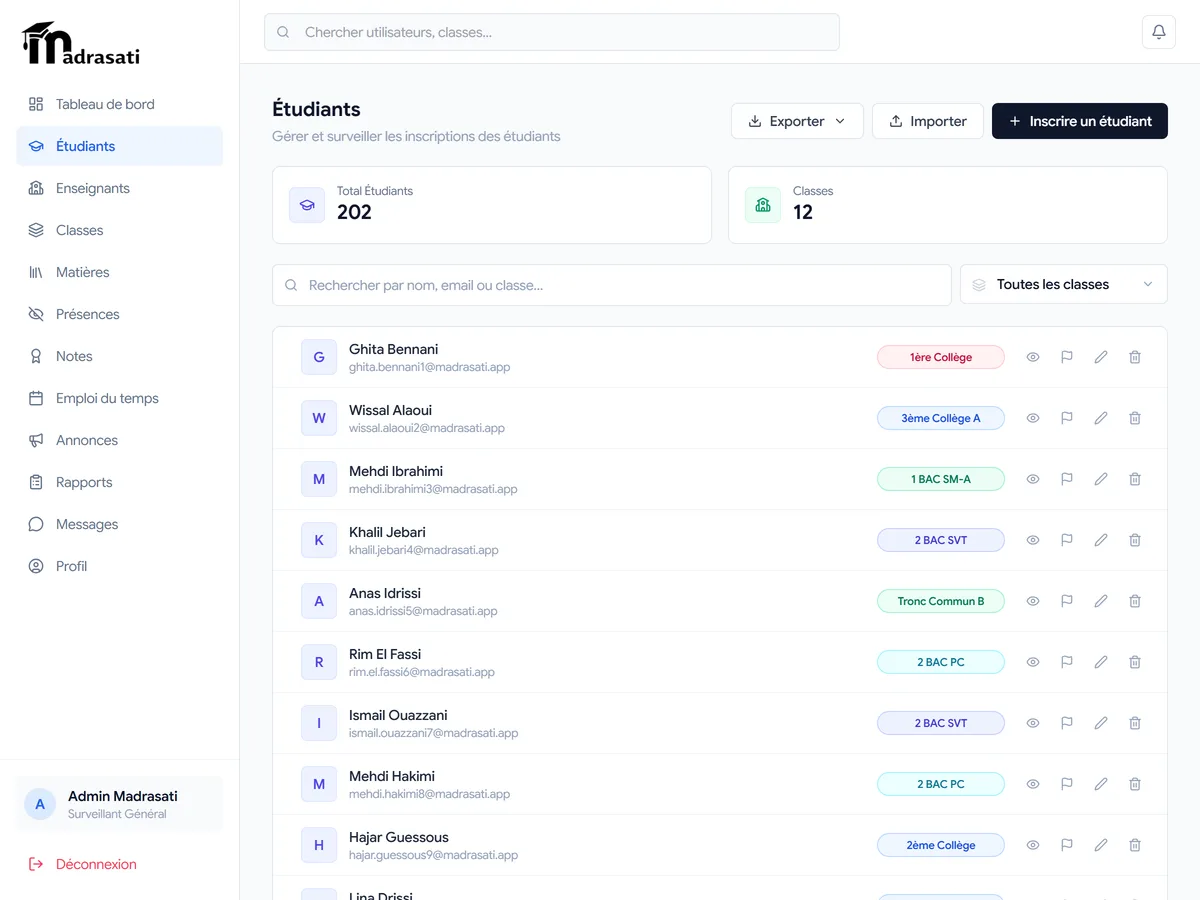1200x900 pixels.
Task: Open the Admin Madrasati account card
Action: 119,804
